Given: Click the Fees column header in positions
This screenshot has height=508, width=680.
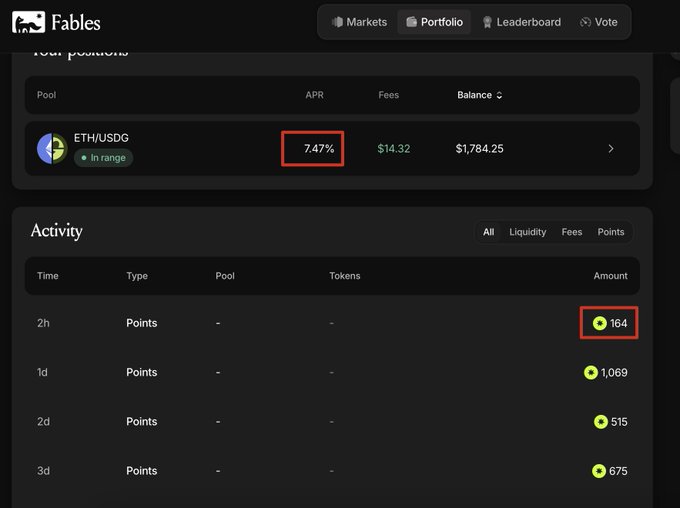Looking at the screenshot, I should (x=388, y=95).
